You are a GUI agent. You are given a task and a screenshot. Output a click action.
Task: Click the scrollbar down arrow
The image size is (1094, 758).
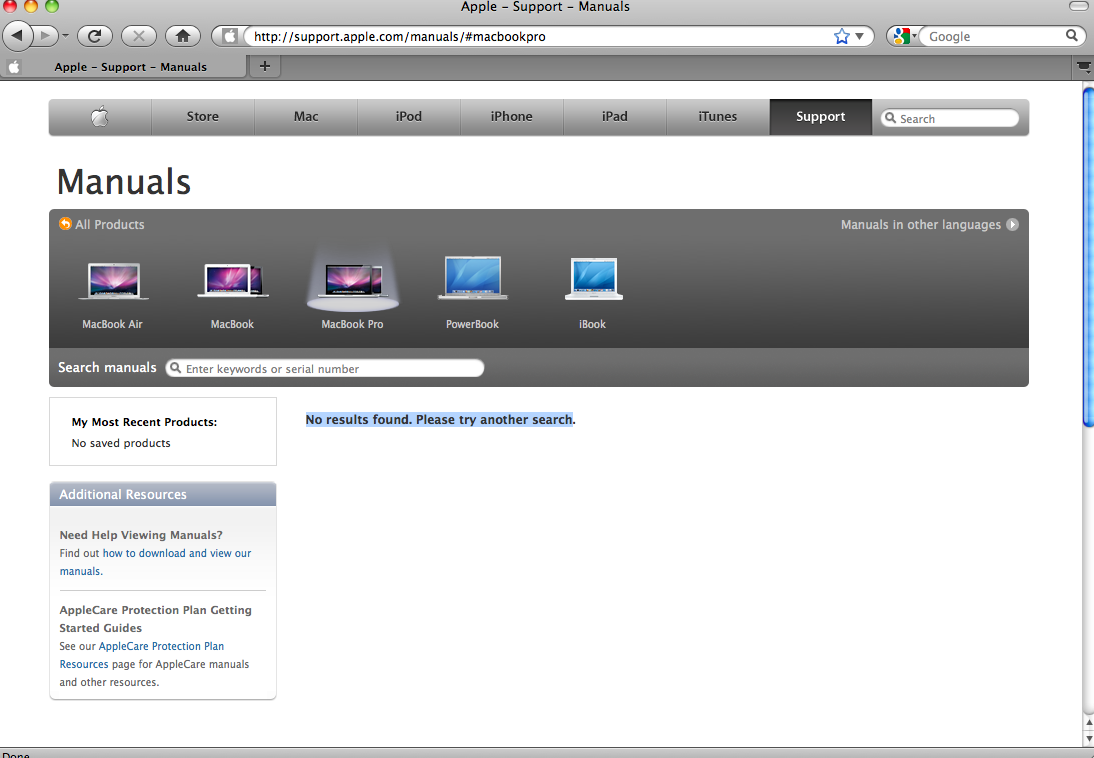pos(1088,738)
